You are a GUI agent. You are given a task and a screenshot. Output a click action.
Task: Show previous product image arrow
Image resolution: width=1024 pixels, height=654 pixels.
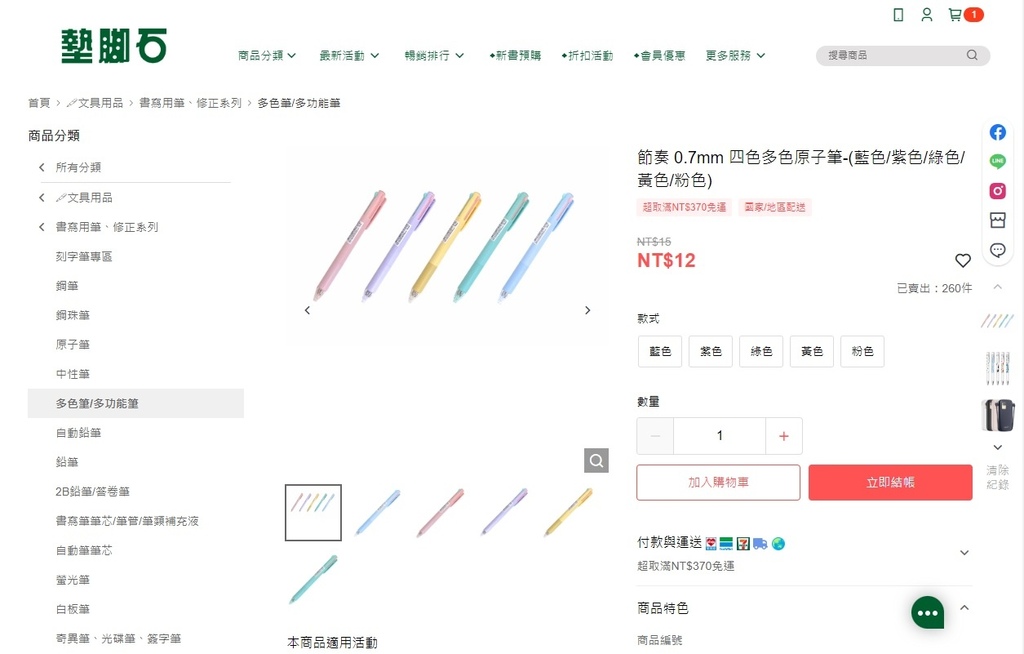(x=307, y=310)
